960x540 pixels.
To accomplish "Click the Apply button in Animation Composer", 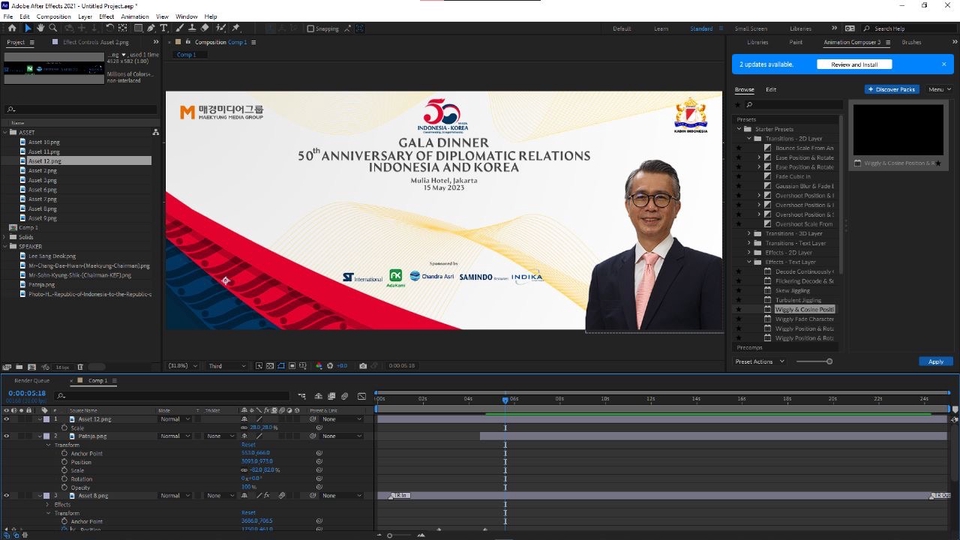I will pos(935,361).
